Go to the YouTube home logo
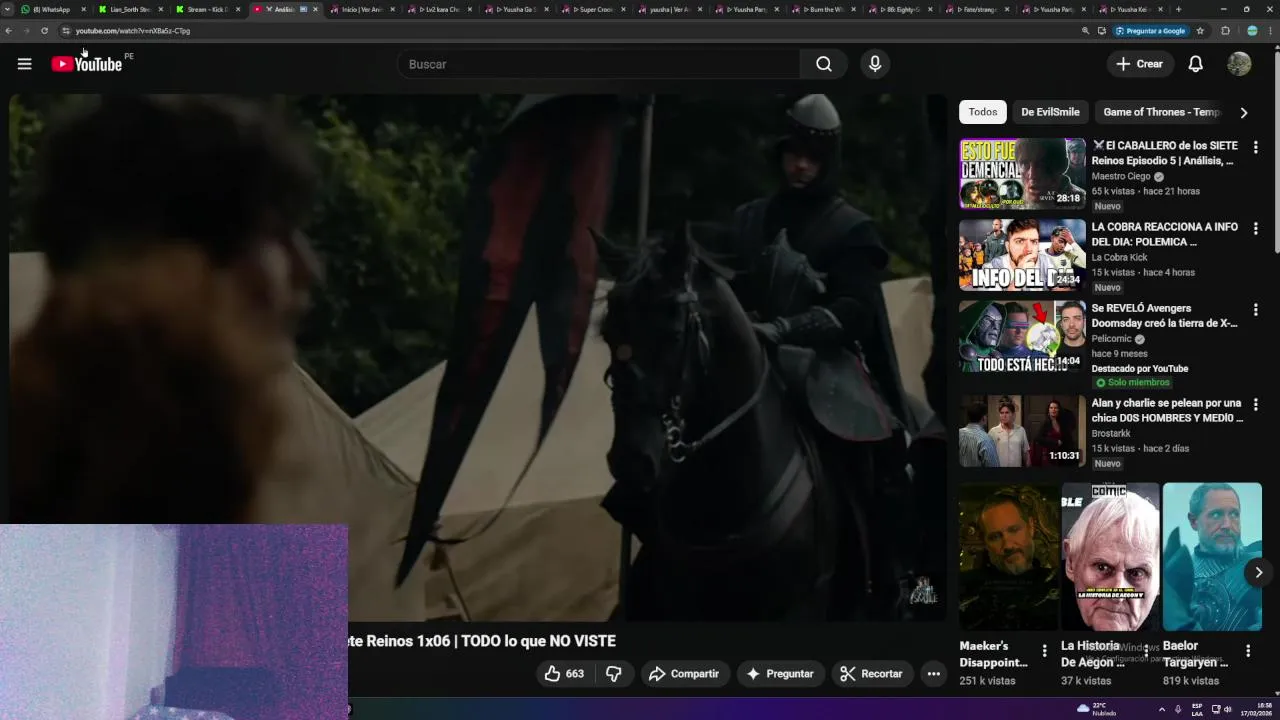 tap(87, 64)
